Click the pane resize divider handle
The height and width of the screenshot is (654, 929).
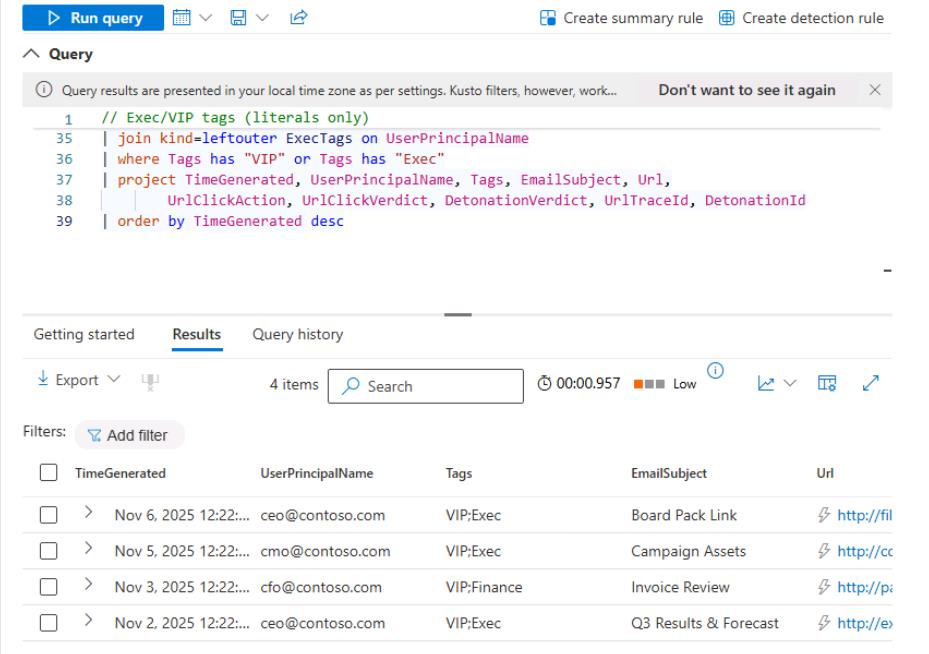pyautogui.click(x=458, y=315)
